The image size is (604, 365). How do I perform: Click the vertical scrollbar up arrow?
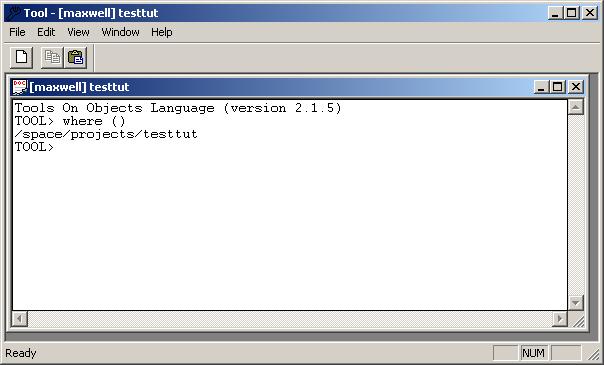click(x=575, y=107)
